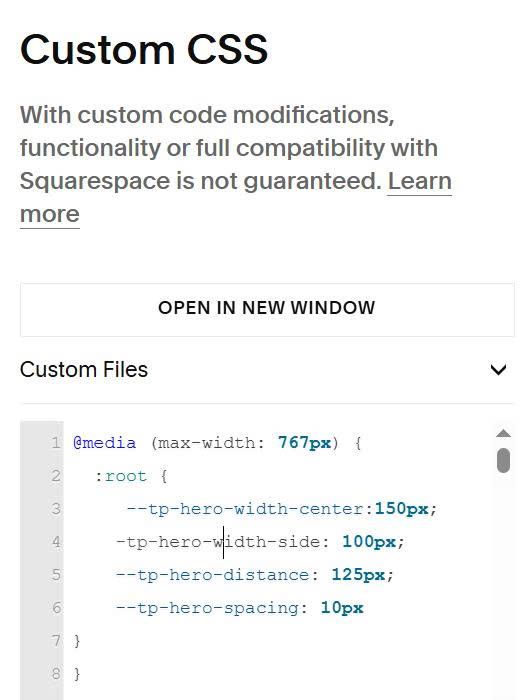Follow the Learn more link
The height and width of the screenshot is (700, 525).
[x=236, y=197]
